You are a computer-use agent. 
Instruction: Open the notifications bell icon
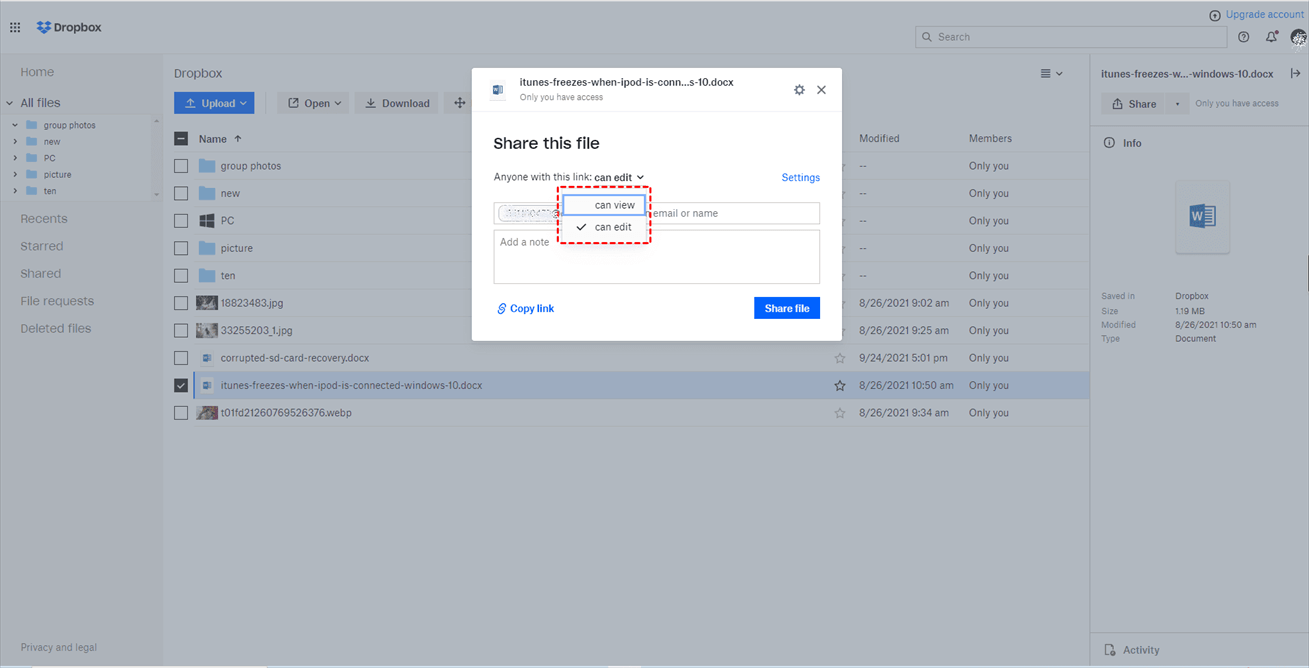point(1272,37)
